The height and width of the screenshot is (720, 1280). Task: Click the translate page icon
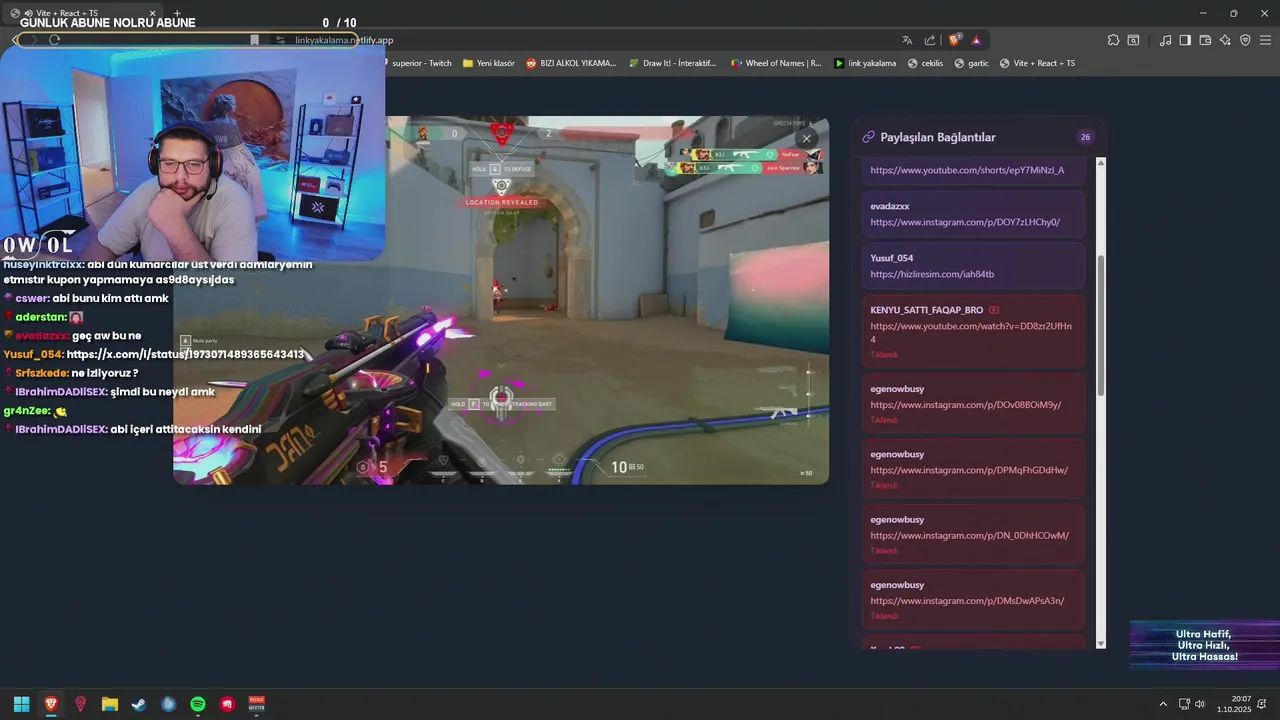[907, 40]
